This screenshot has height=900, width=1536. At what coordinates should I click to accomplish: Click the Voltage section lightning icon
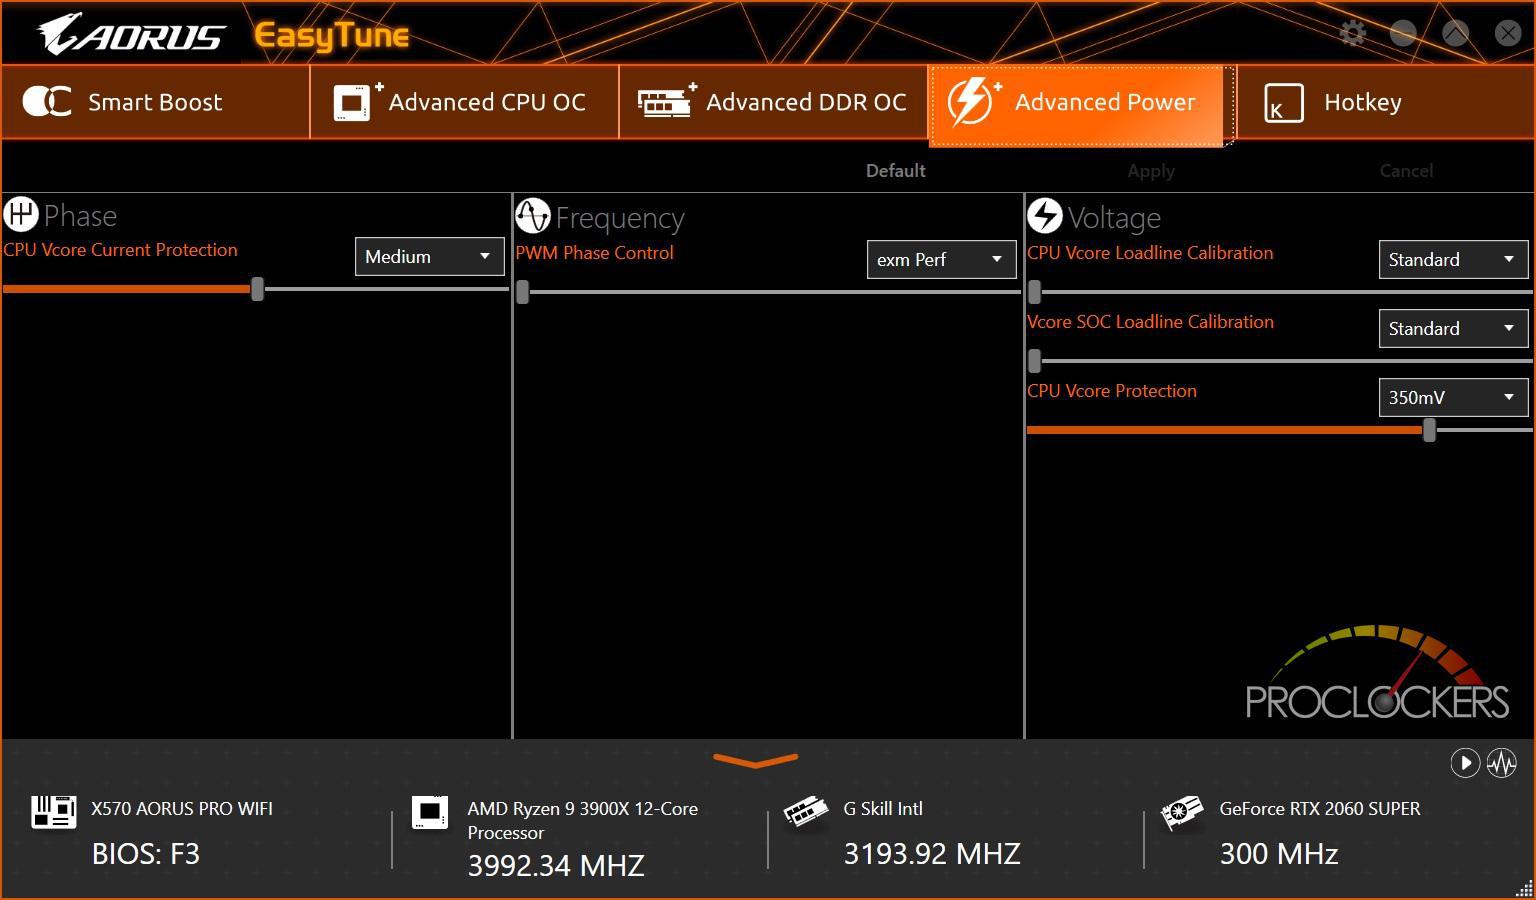tap(1045, 215)
